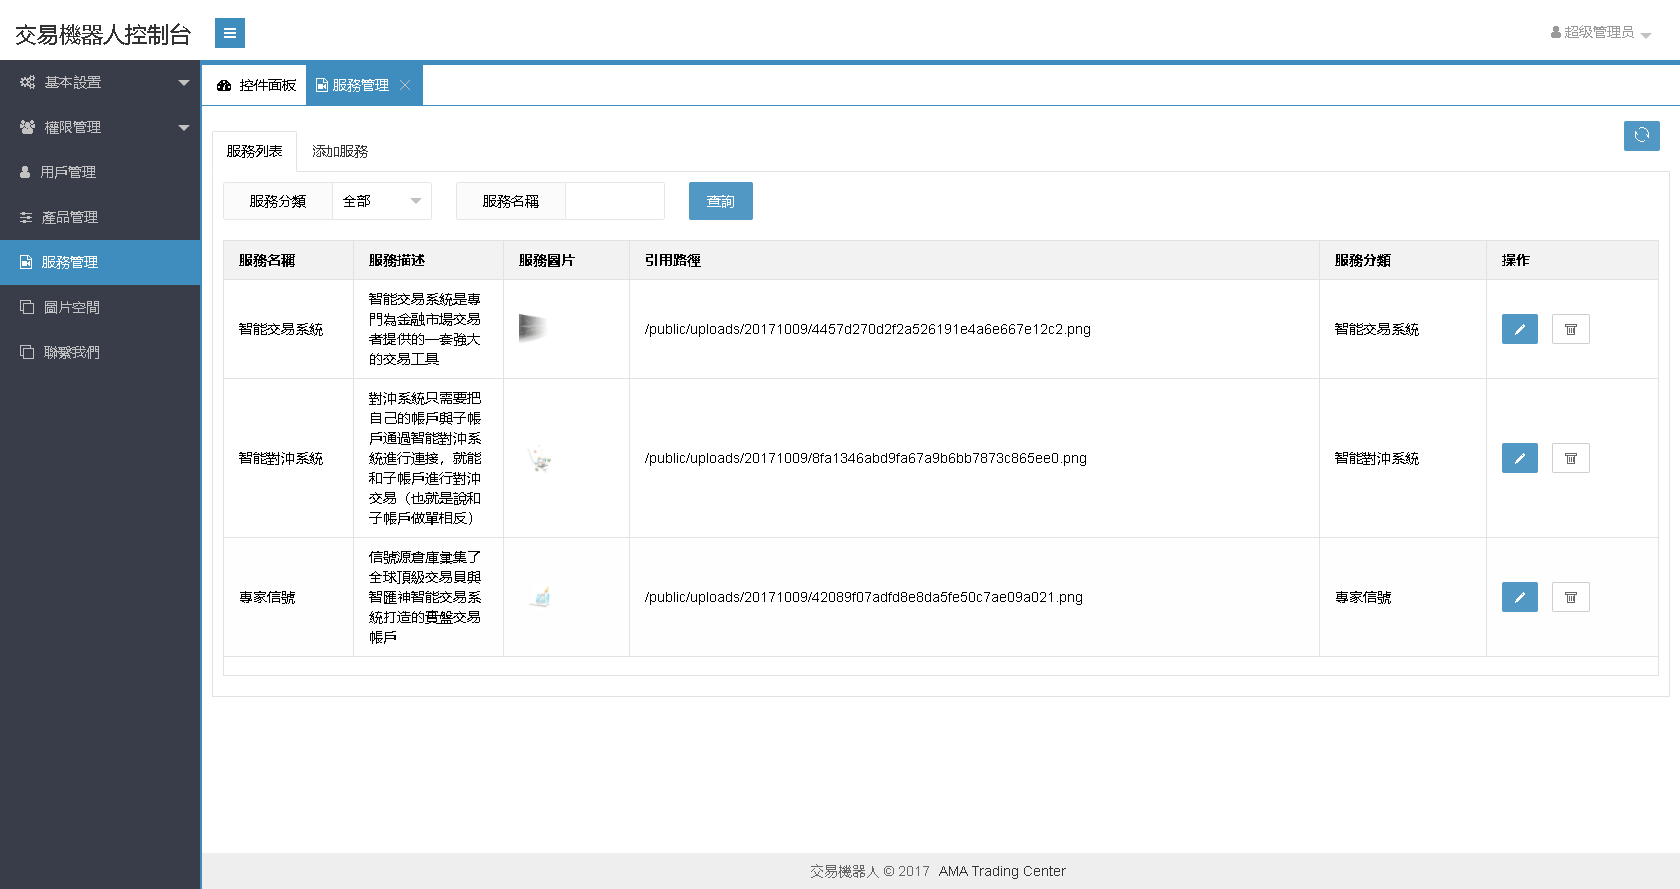Viewport: 1680px width, 889px height.
Task: Click the 圖片空間 copy icon in sidebar
Action: (x=27, y=307)
